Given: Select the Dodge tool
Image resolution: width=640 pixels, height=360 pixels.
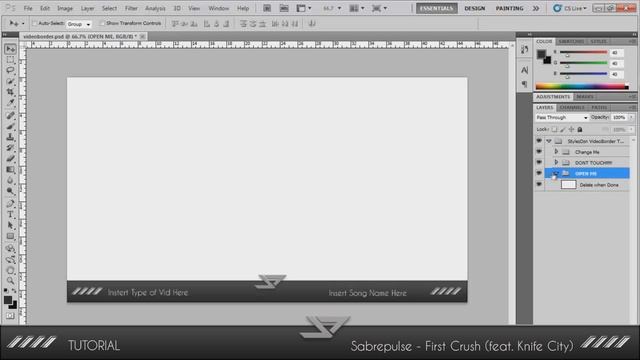Looking at the screenshot, I should pos(10,191).
